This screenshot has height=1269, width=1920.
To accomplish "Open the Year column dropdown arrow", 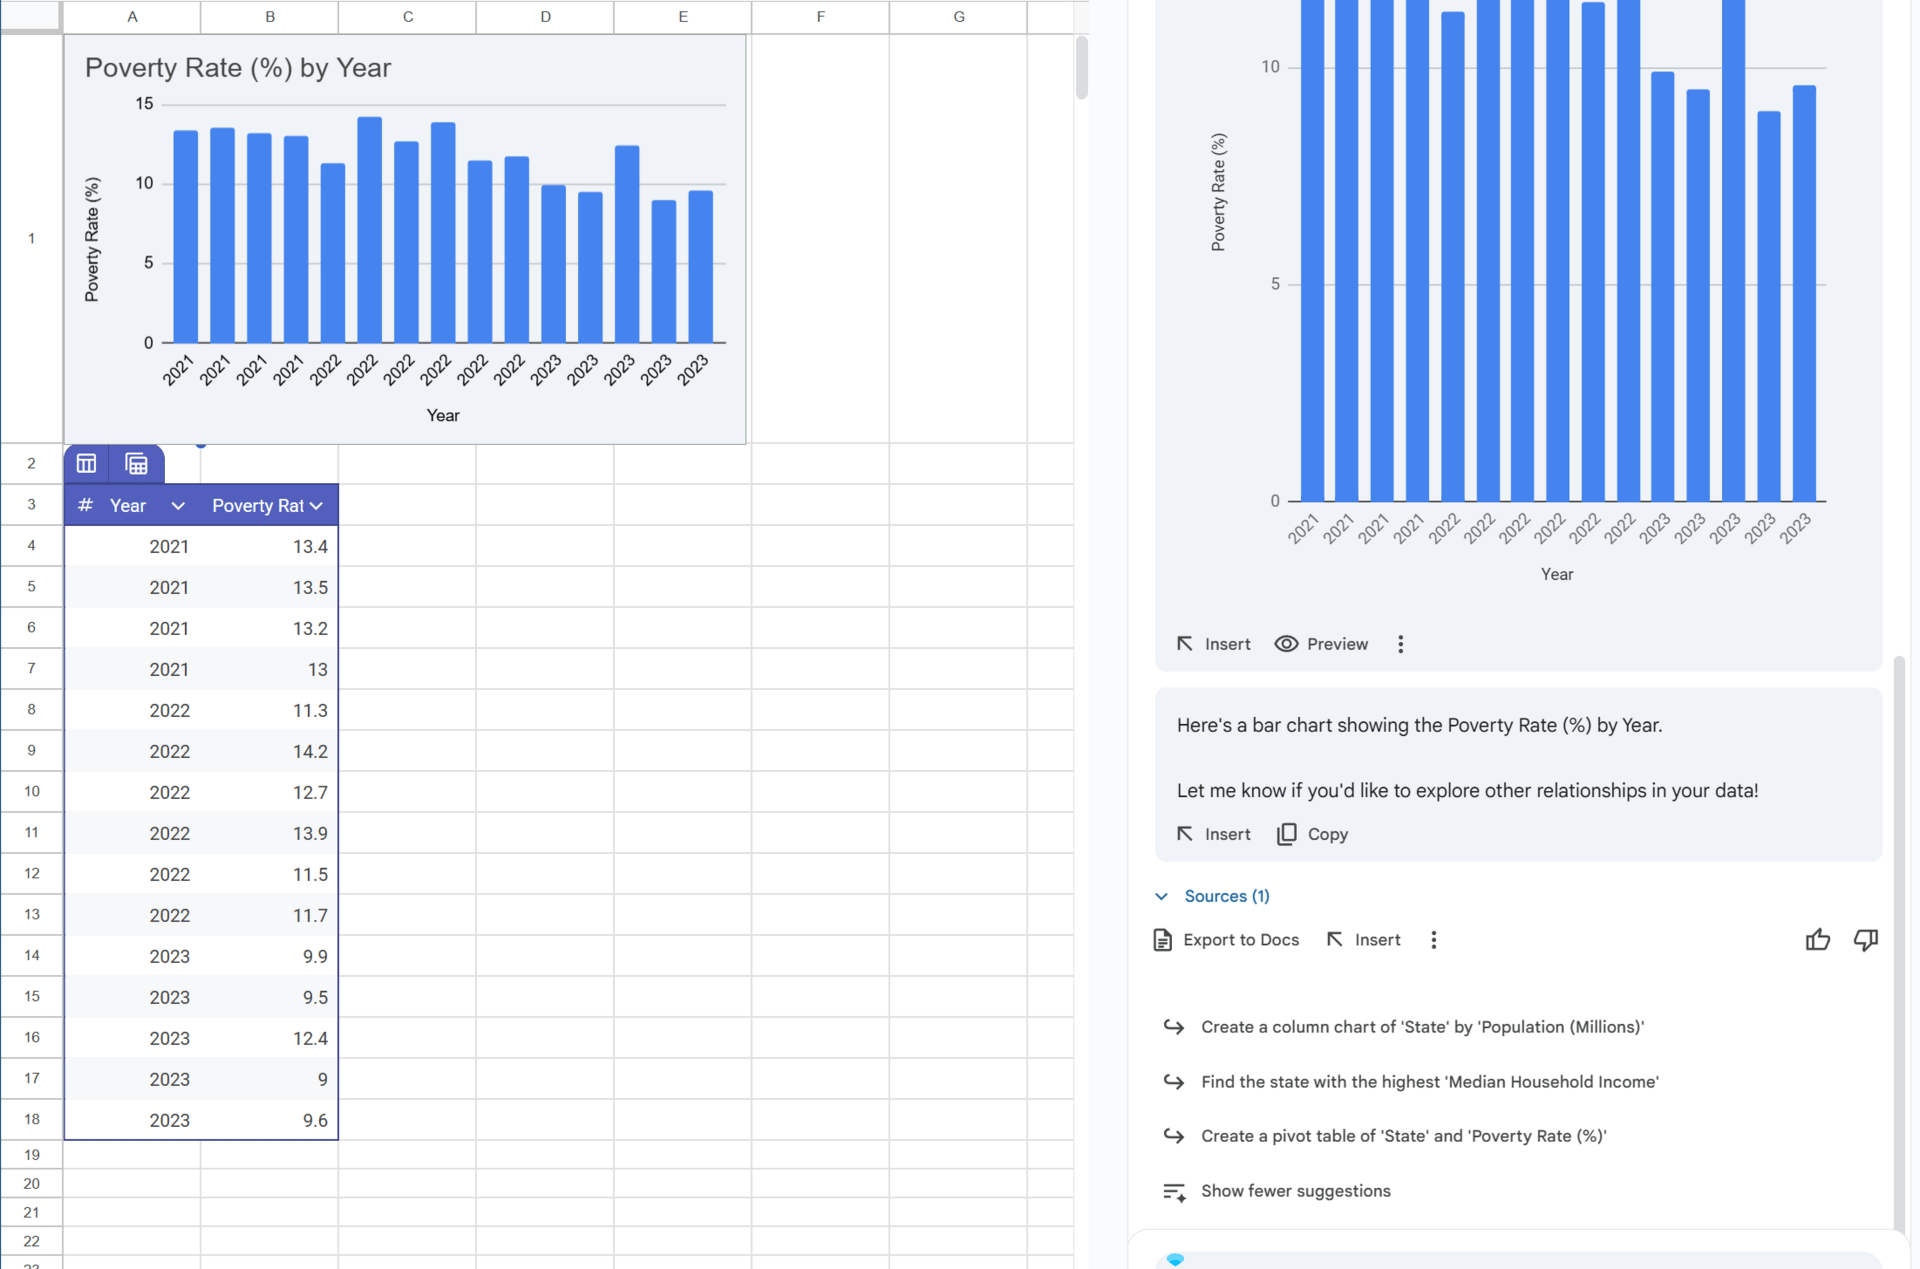I will click(x=178, y=506).
